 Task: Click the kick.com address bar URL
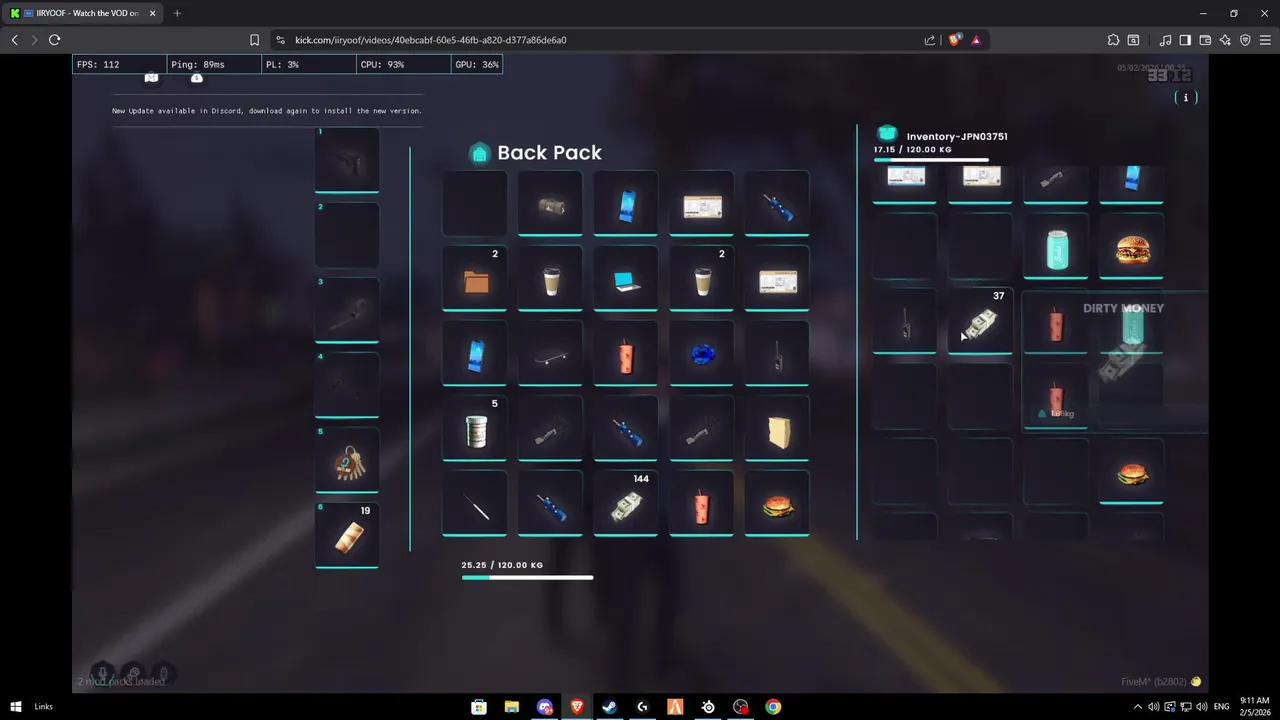tap(431, 40)
